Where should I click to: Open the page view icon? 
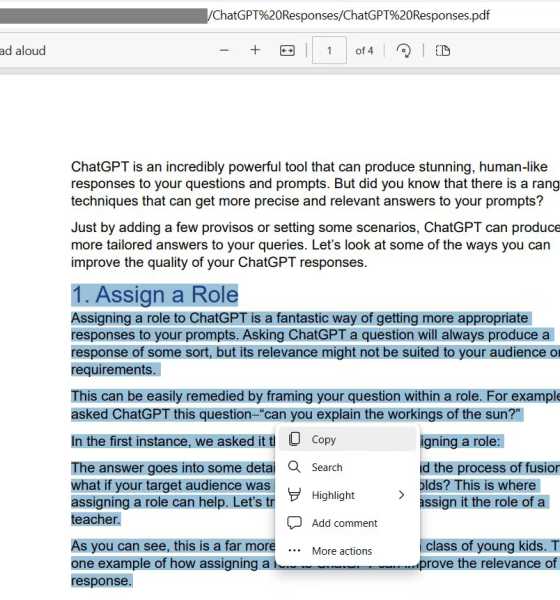point(443,51)
